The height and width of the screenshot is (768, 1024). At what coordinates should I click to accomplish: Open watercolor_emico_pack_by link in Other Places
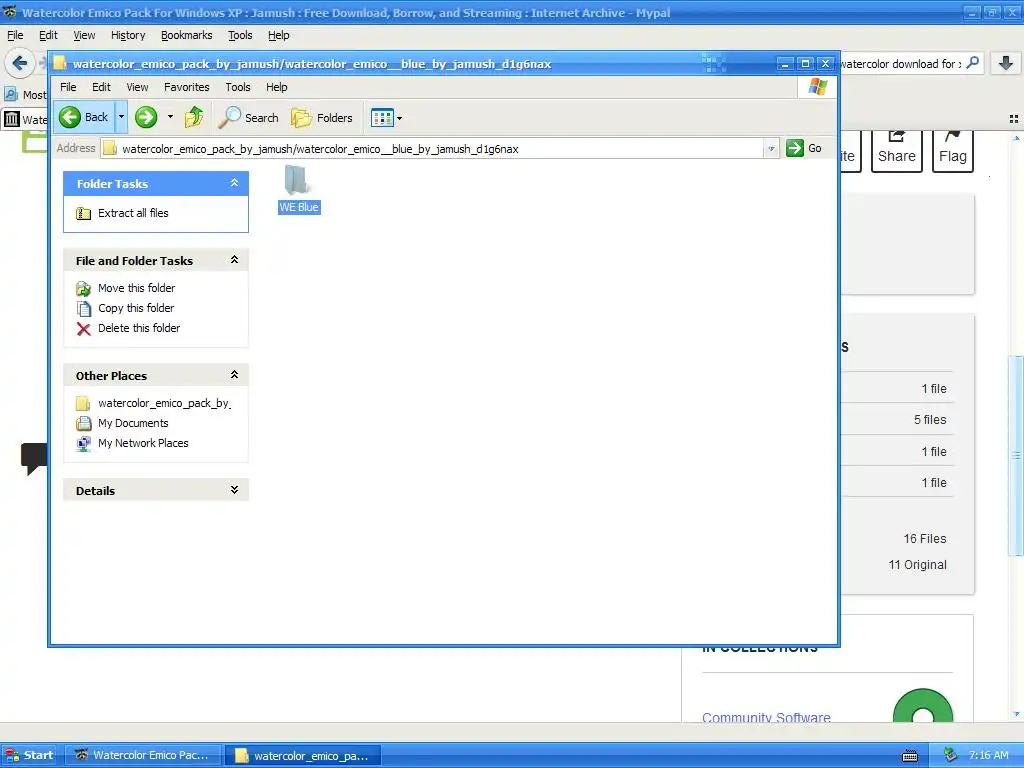click(x=164, y=404)
